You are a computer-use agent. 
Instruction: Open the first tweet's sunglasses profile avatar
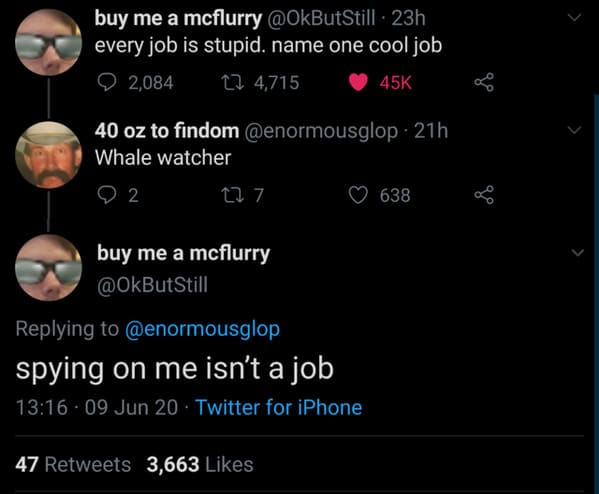pos(49,42)
